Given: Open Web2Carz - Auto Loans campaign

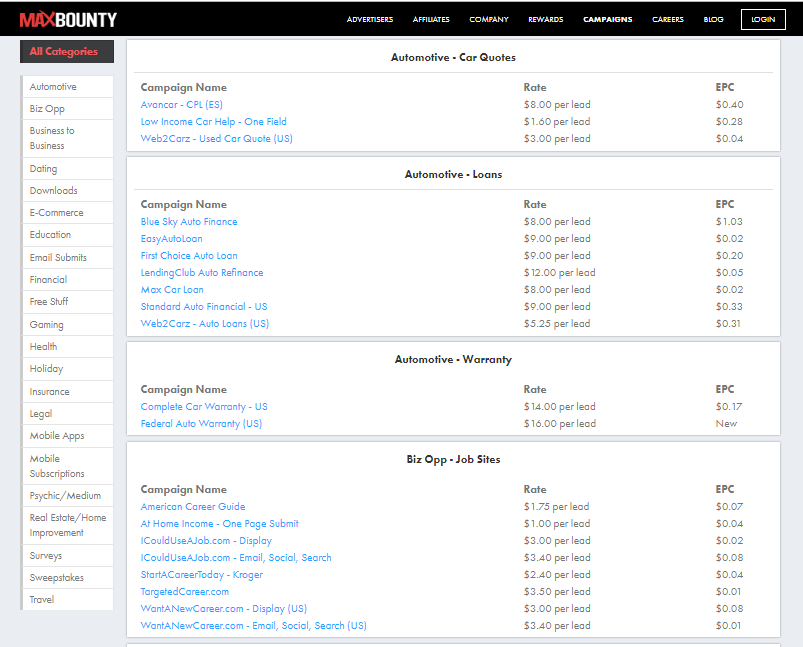Looking at the screenshot, I should pos(205,324).
